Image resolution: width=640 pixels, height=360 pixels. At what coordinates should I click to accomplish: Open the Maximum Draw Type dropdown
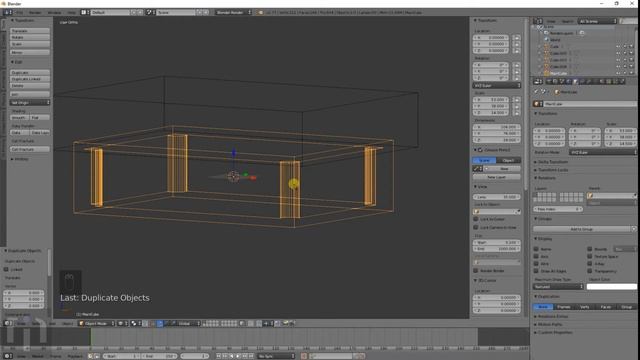tap(558, 287)
